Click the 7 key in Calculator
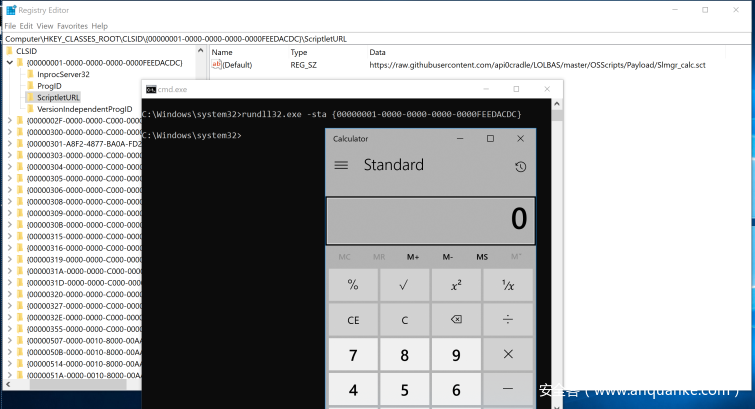The image size is (755, 409). click(x=353, y=354)
